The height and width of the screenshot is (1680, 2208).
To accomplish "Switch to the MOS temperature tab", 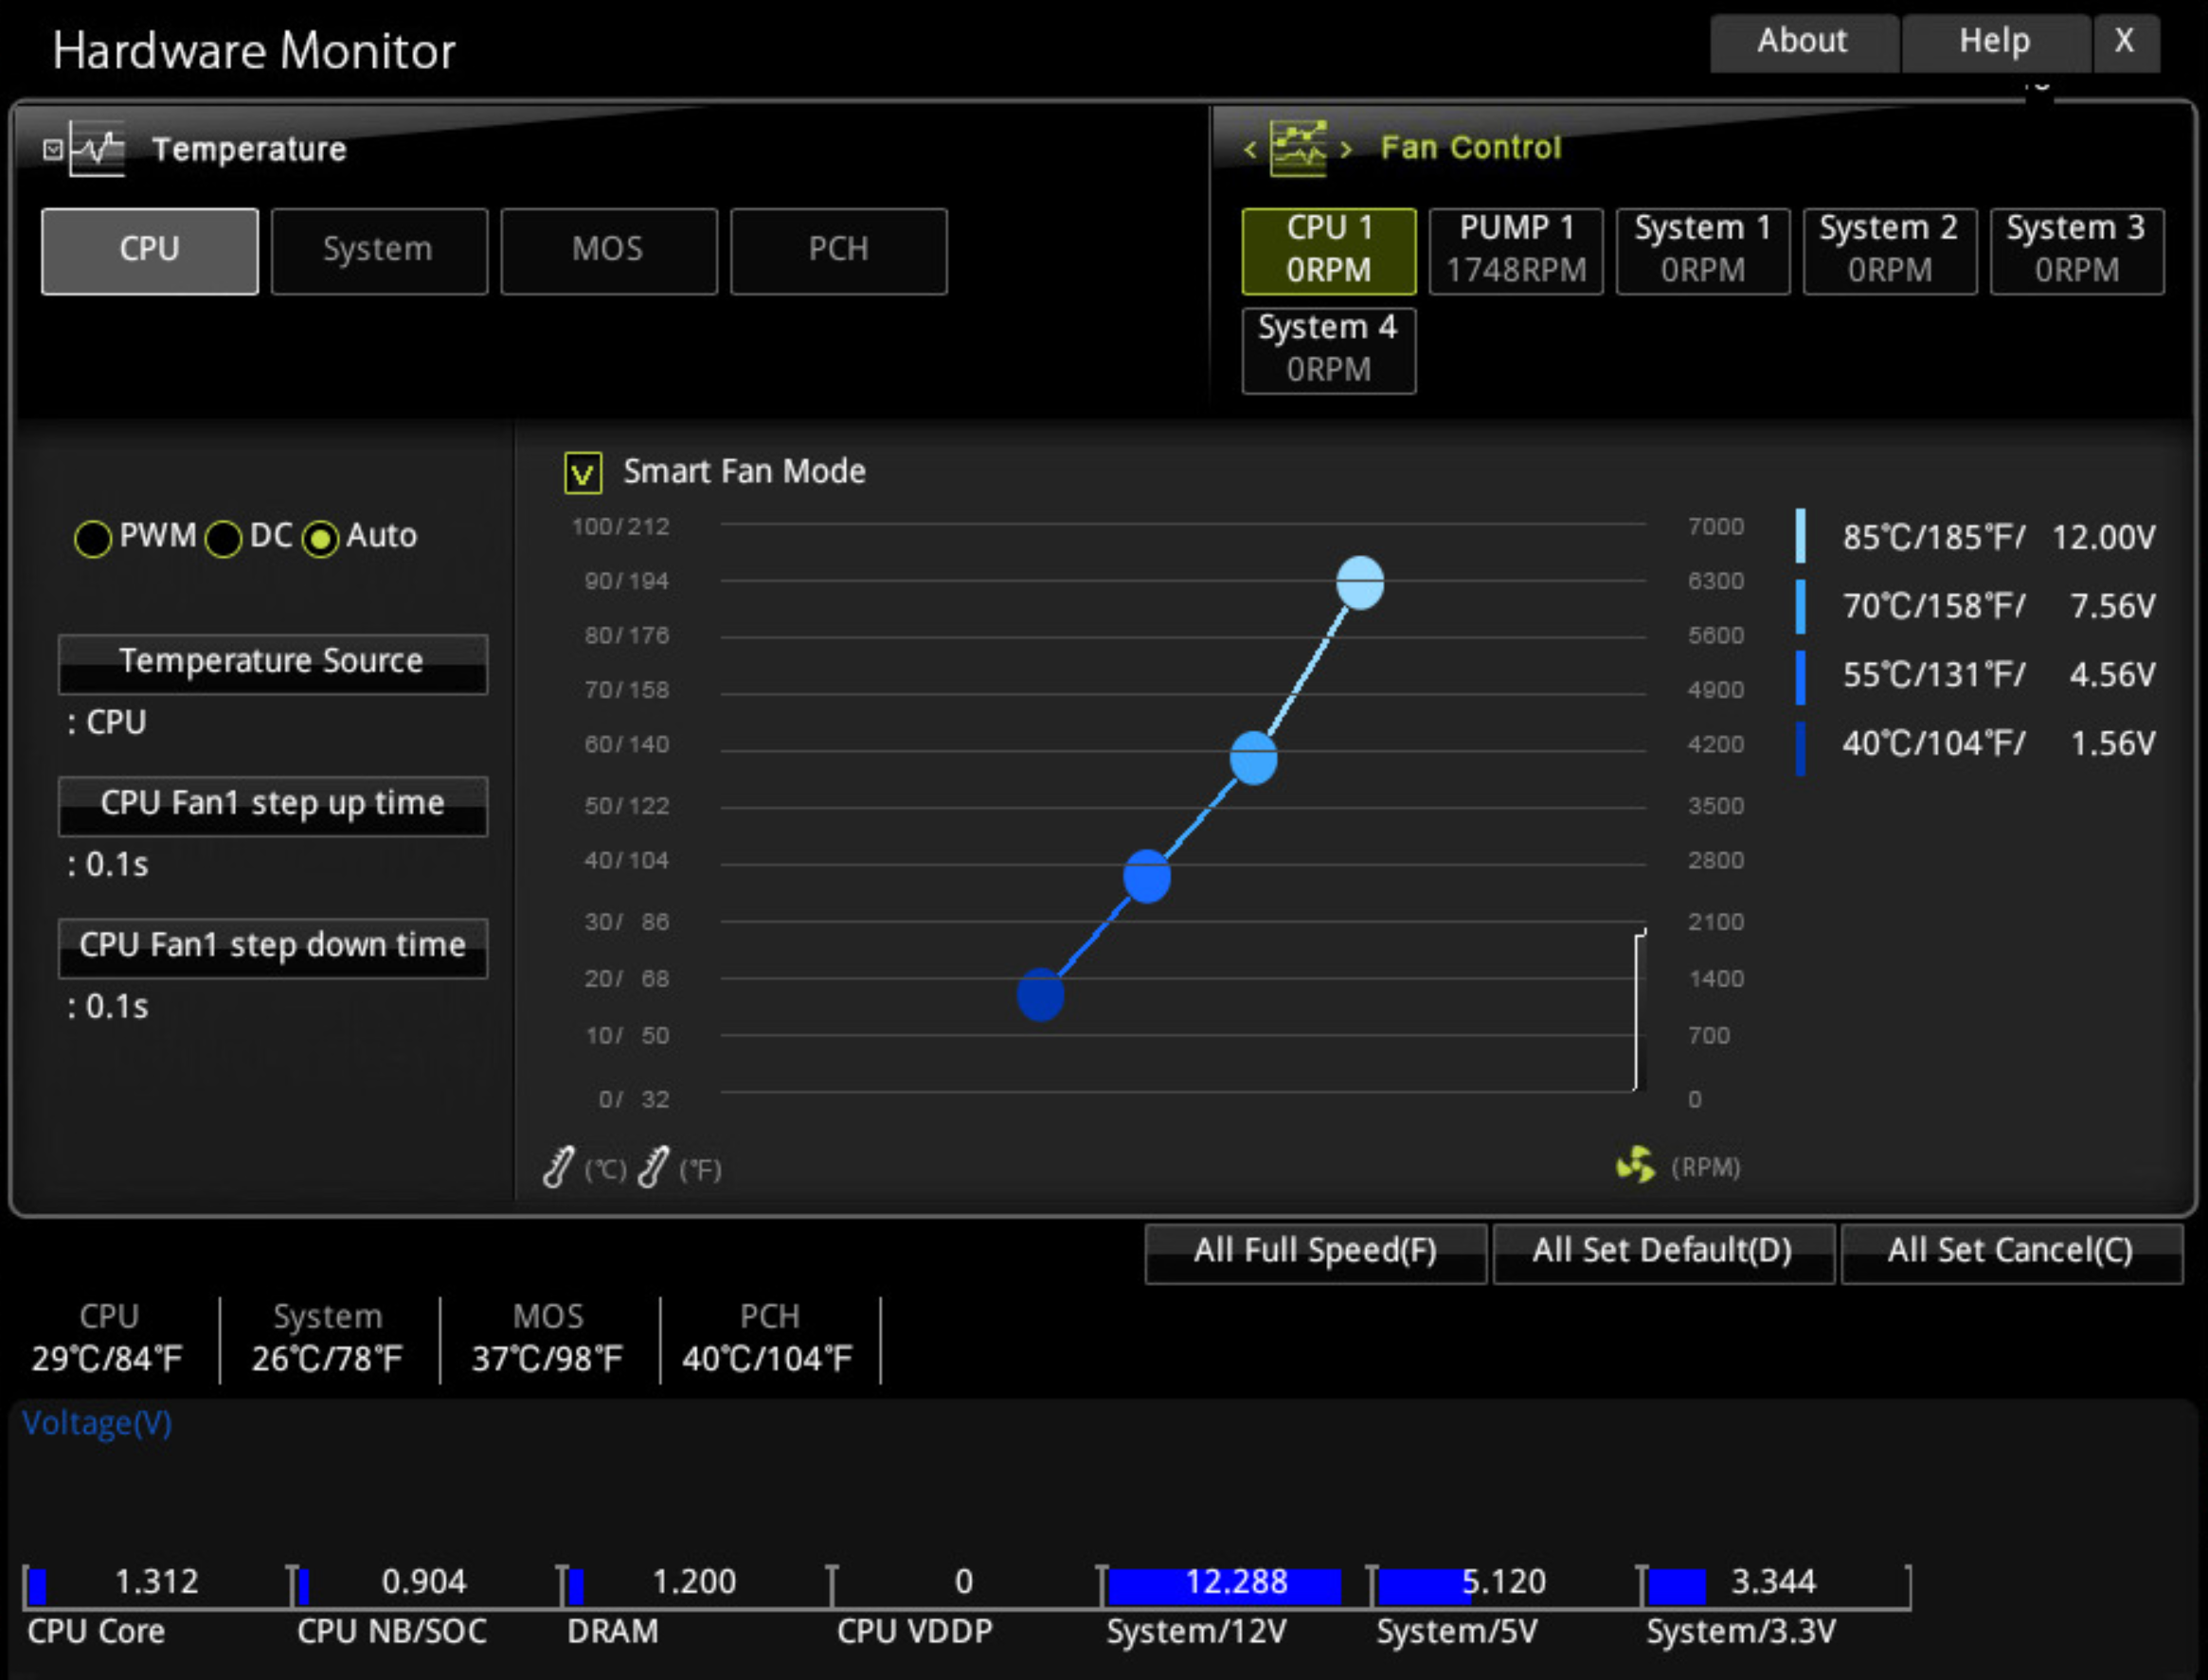I will (x=609, y=251).
